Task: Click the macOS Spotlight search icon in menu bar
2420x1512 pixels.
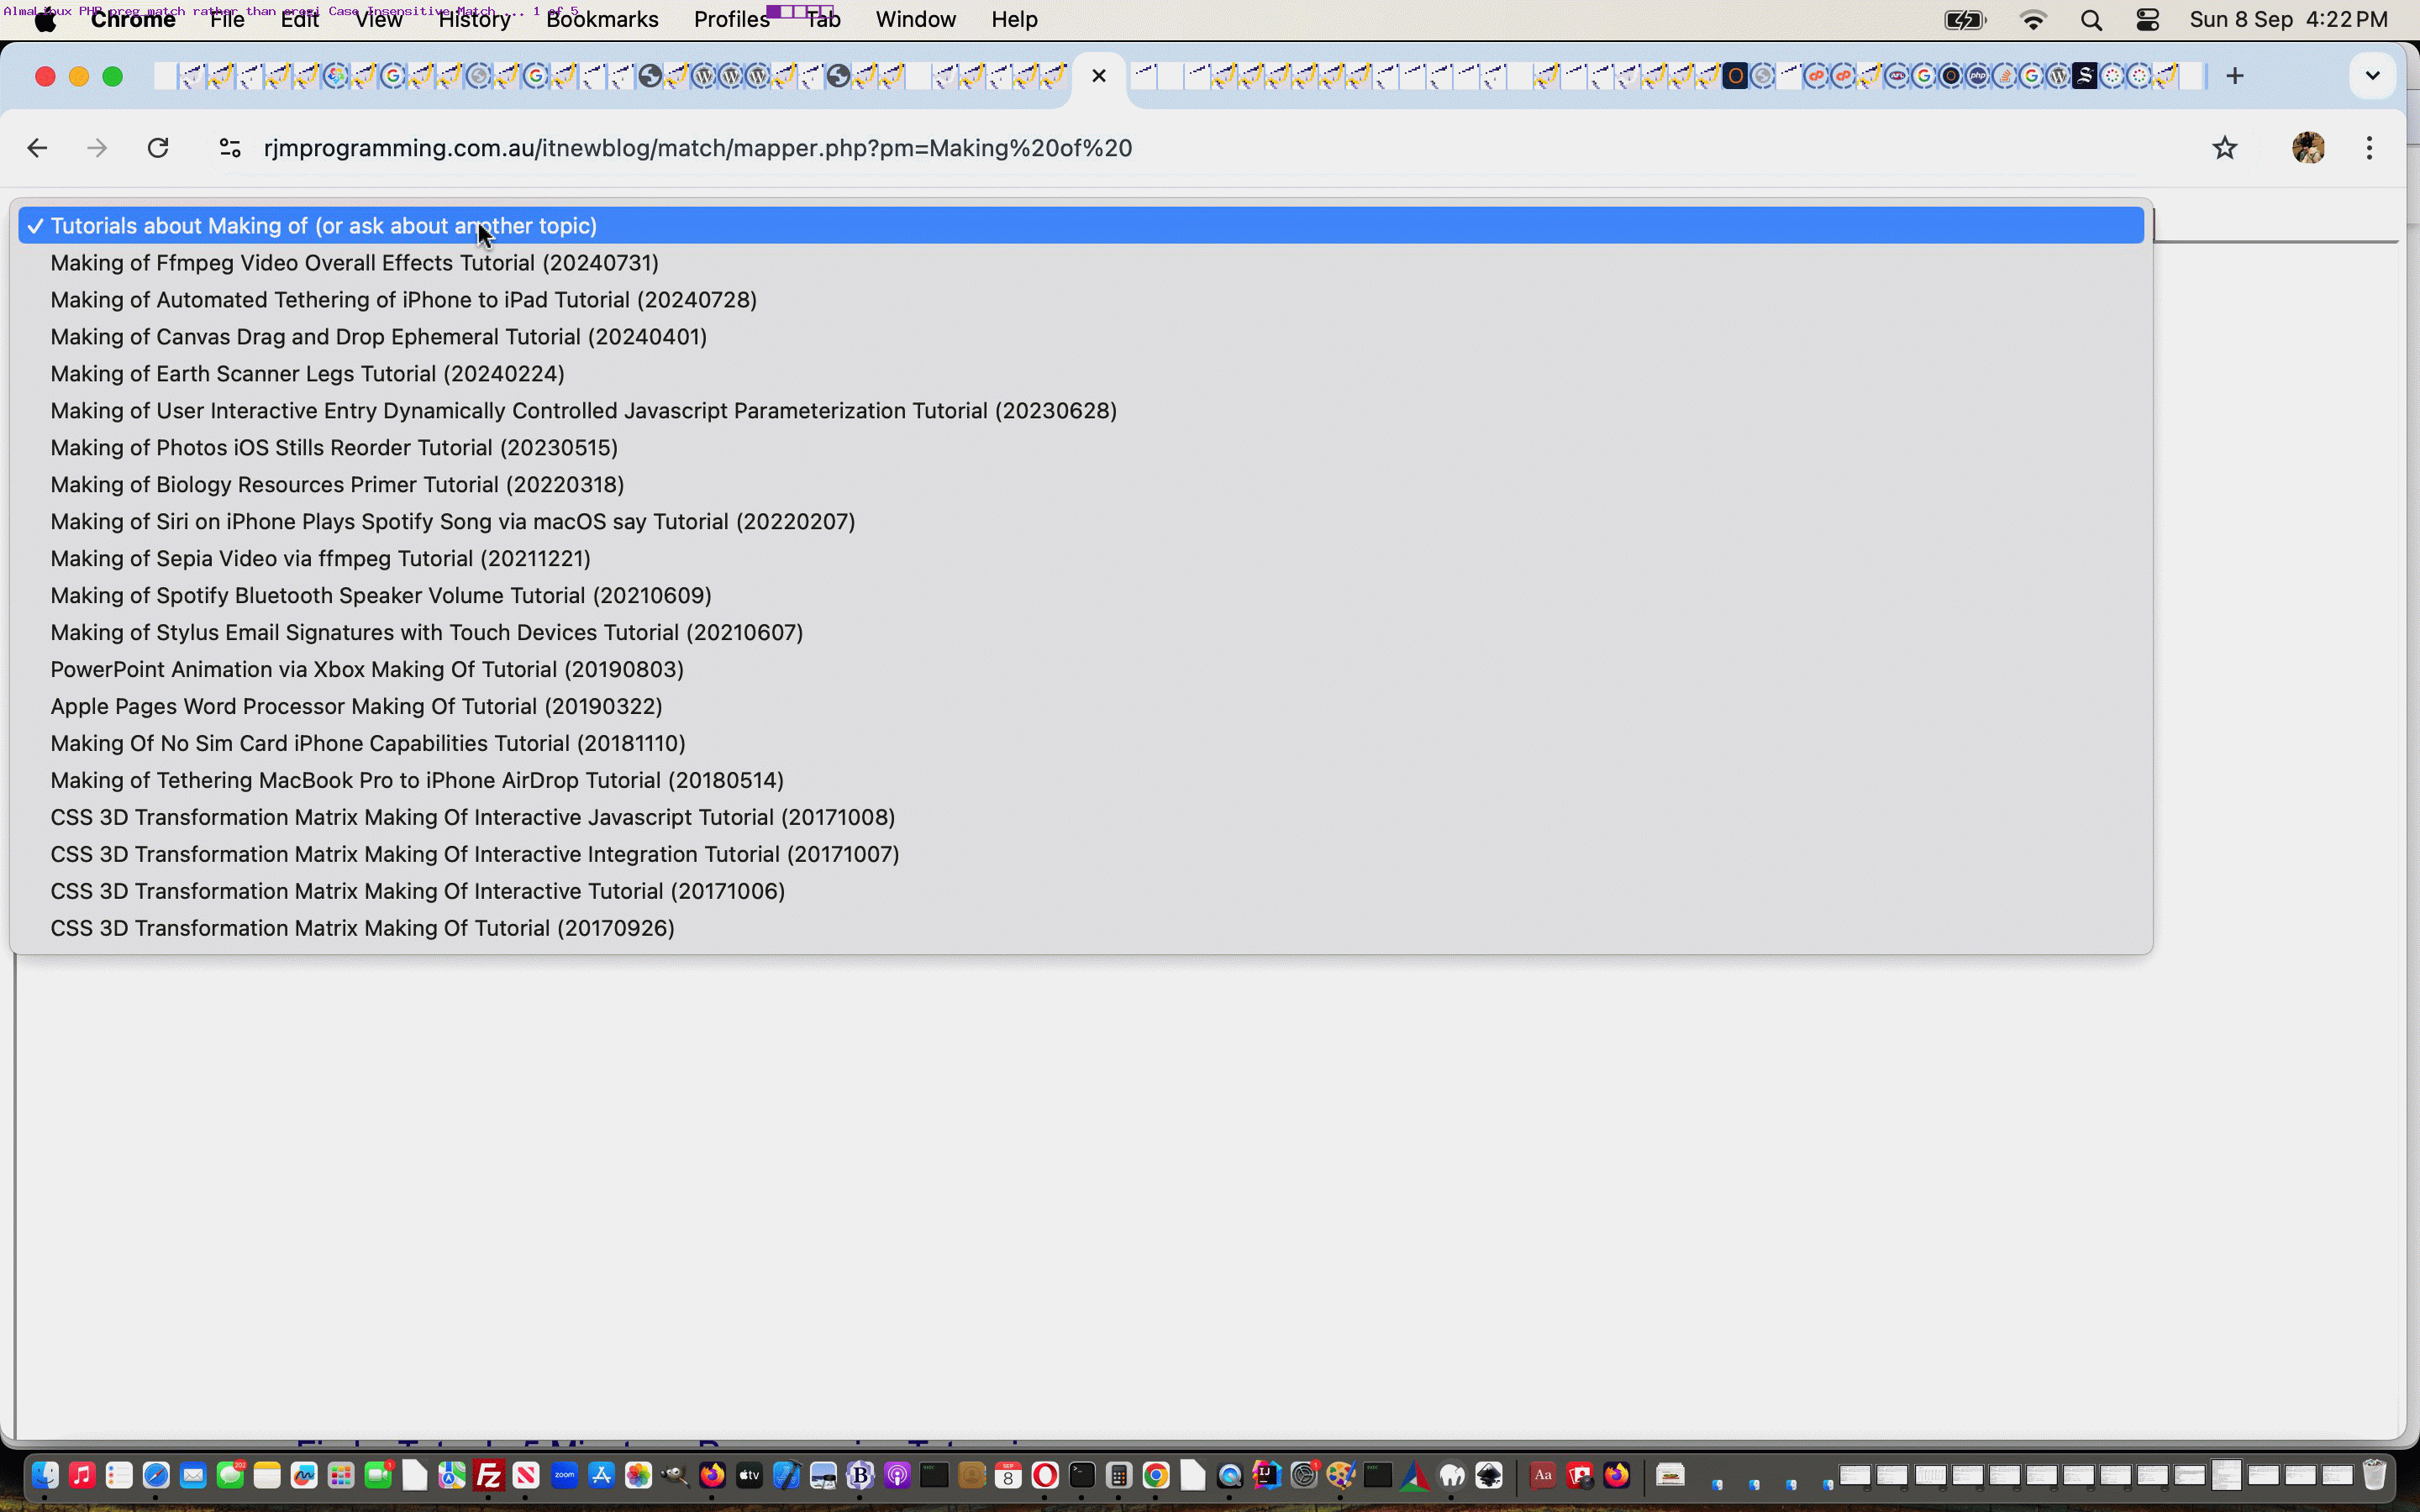Action: [x=2091, y=19]
